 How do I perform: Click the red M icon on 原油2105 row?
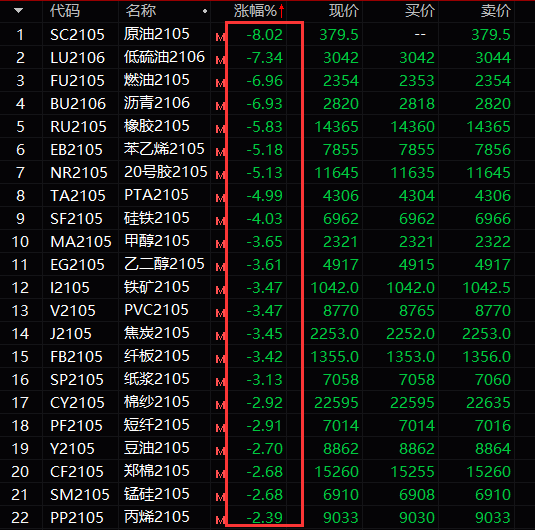pos(220,37)
